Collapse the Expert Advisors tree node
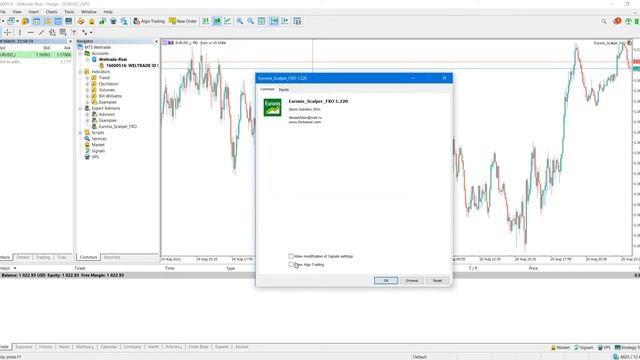The width and height of the screenshot is (640, 360). point(80,108)
